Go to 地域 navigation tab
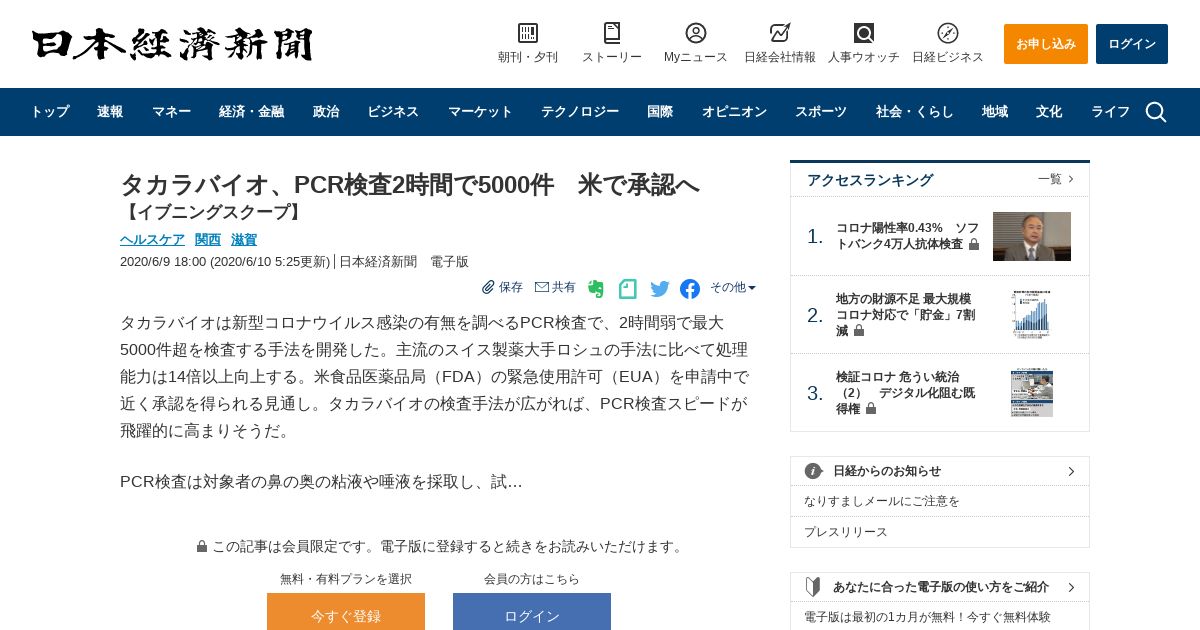1200x630 pixels. [995, 112]
